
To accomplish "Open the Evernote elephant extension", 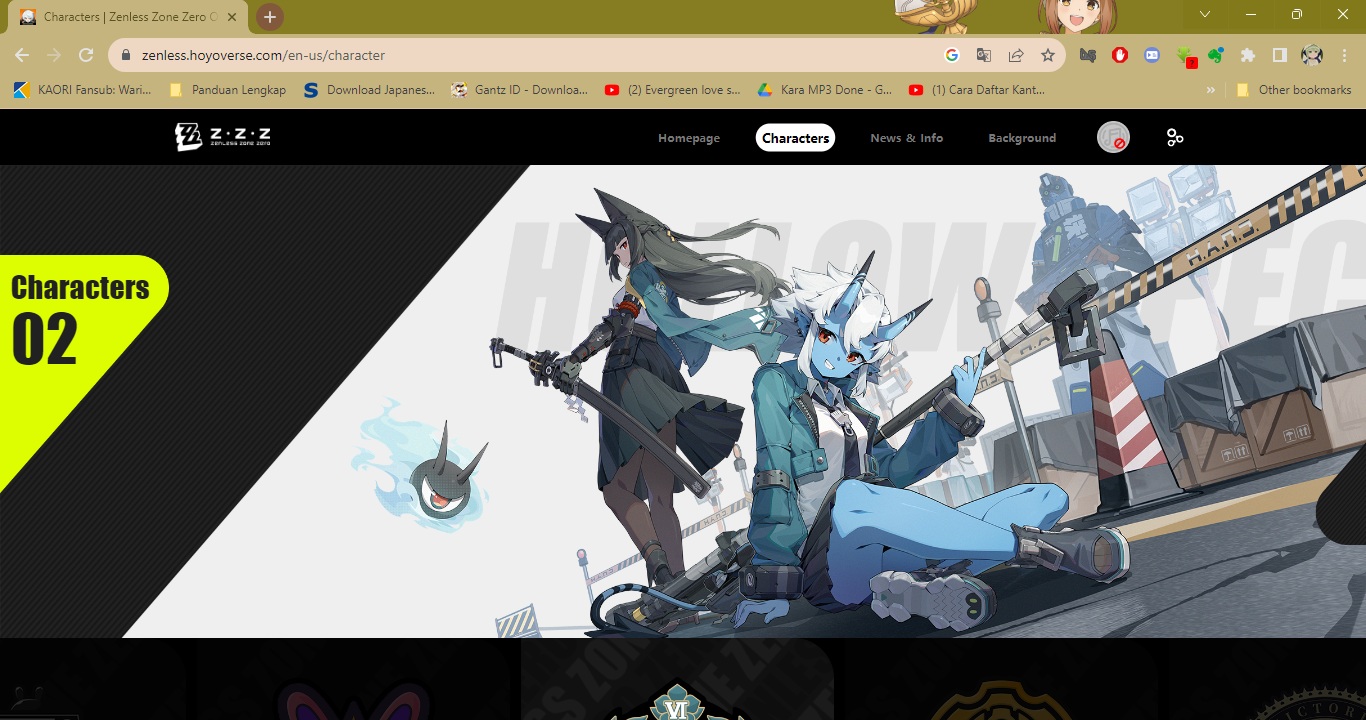I will click(x=1216, y=56).
